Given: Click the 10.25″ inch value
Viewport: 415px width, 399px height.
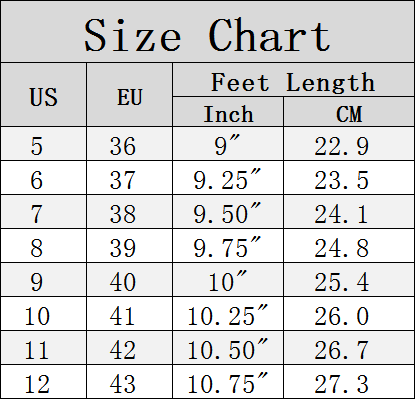Looking at the screenshot, I should 228,315.
